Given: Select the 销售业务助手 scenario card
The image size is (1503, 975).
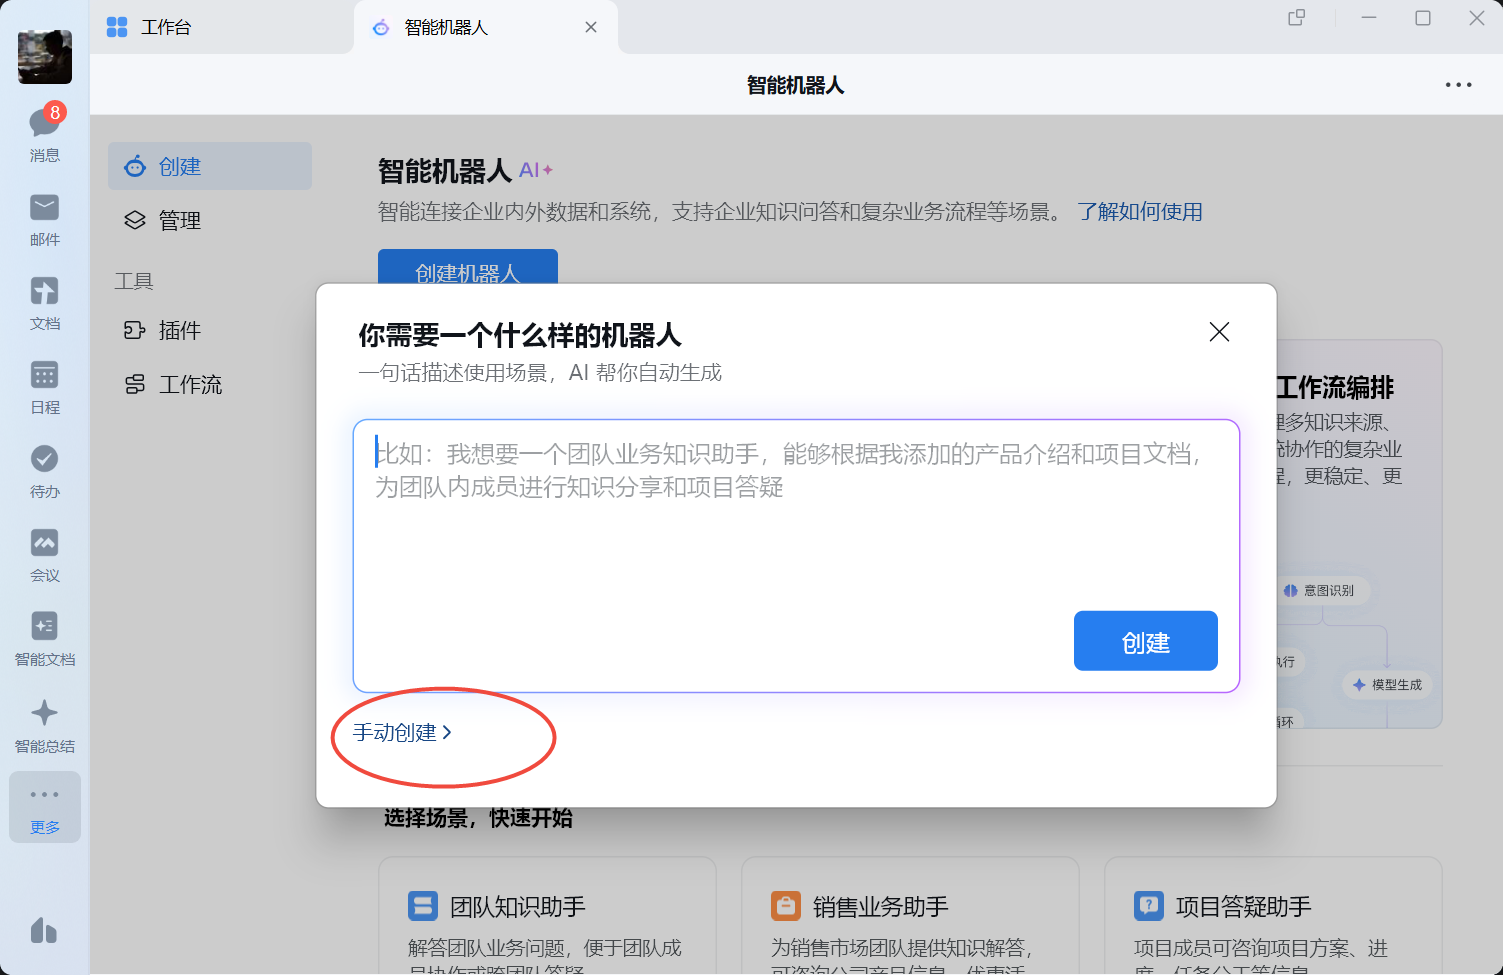Looking at the screenshot, I should tap(910, 915).
